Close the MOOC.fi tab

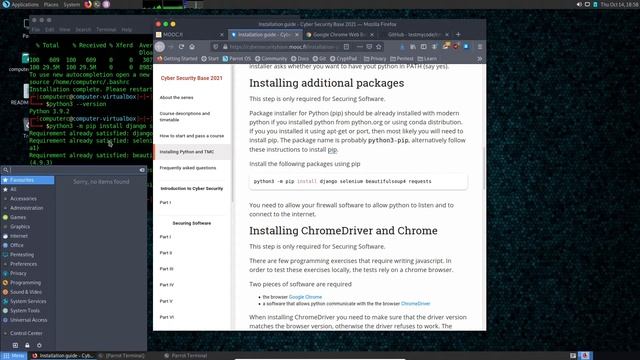click(222, 35)
